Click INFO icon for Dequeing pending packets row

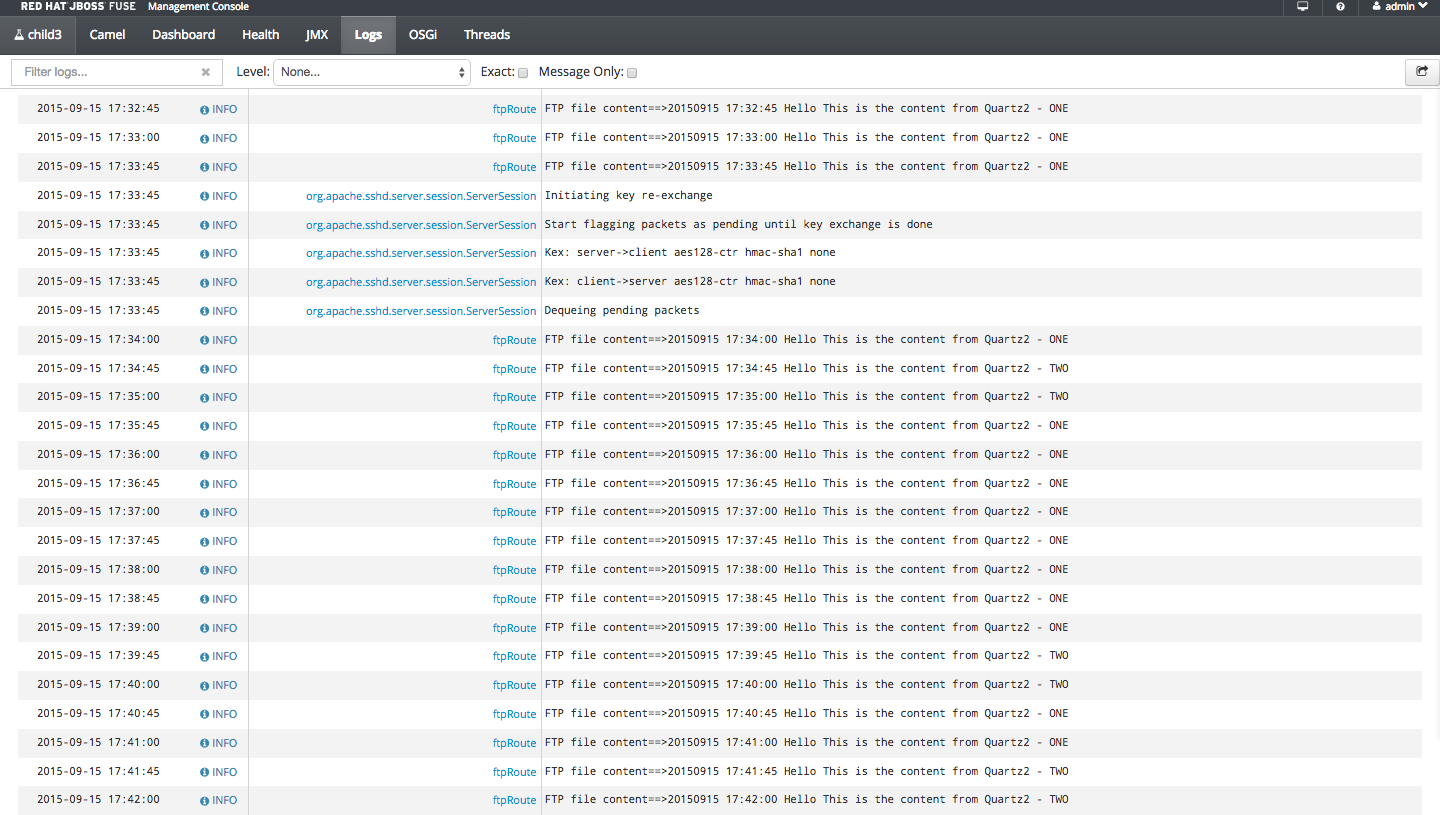coord(205,312)
